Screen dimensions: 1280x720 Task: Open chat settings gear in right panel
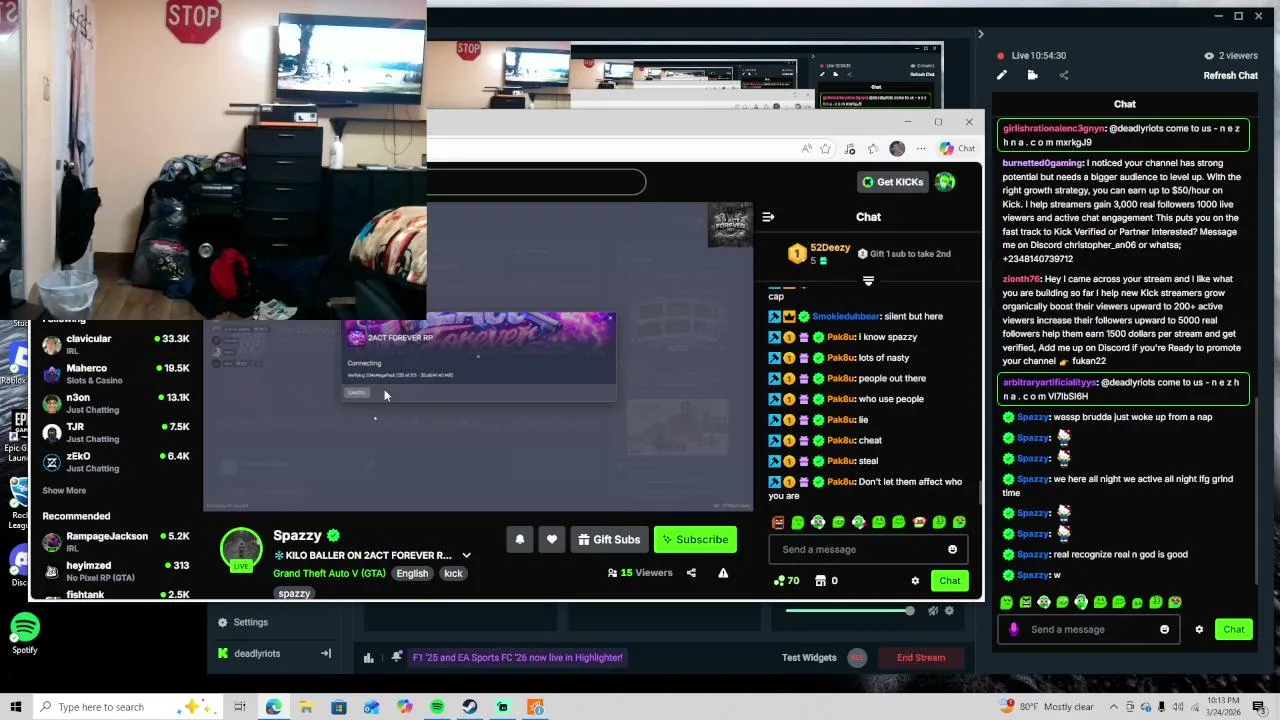(1199, 629)
